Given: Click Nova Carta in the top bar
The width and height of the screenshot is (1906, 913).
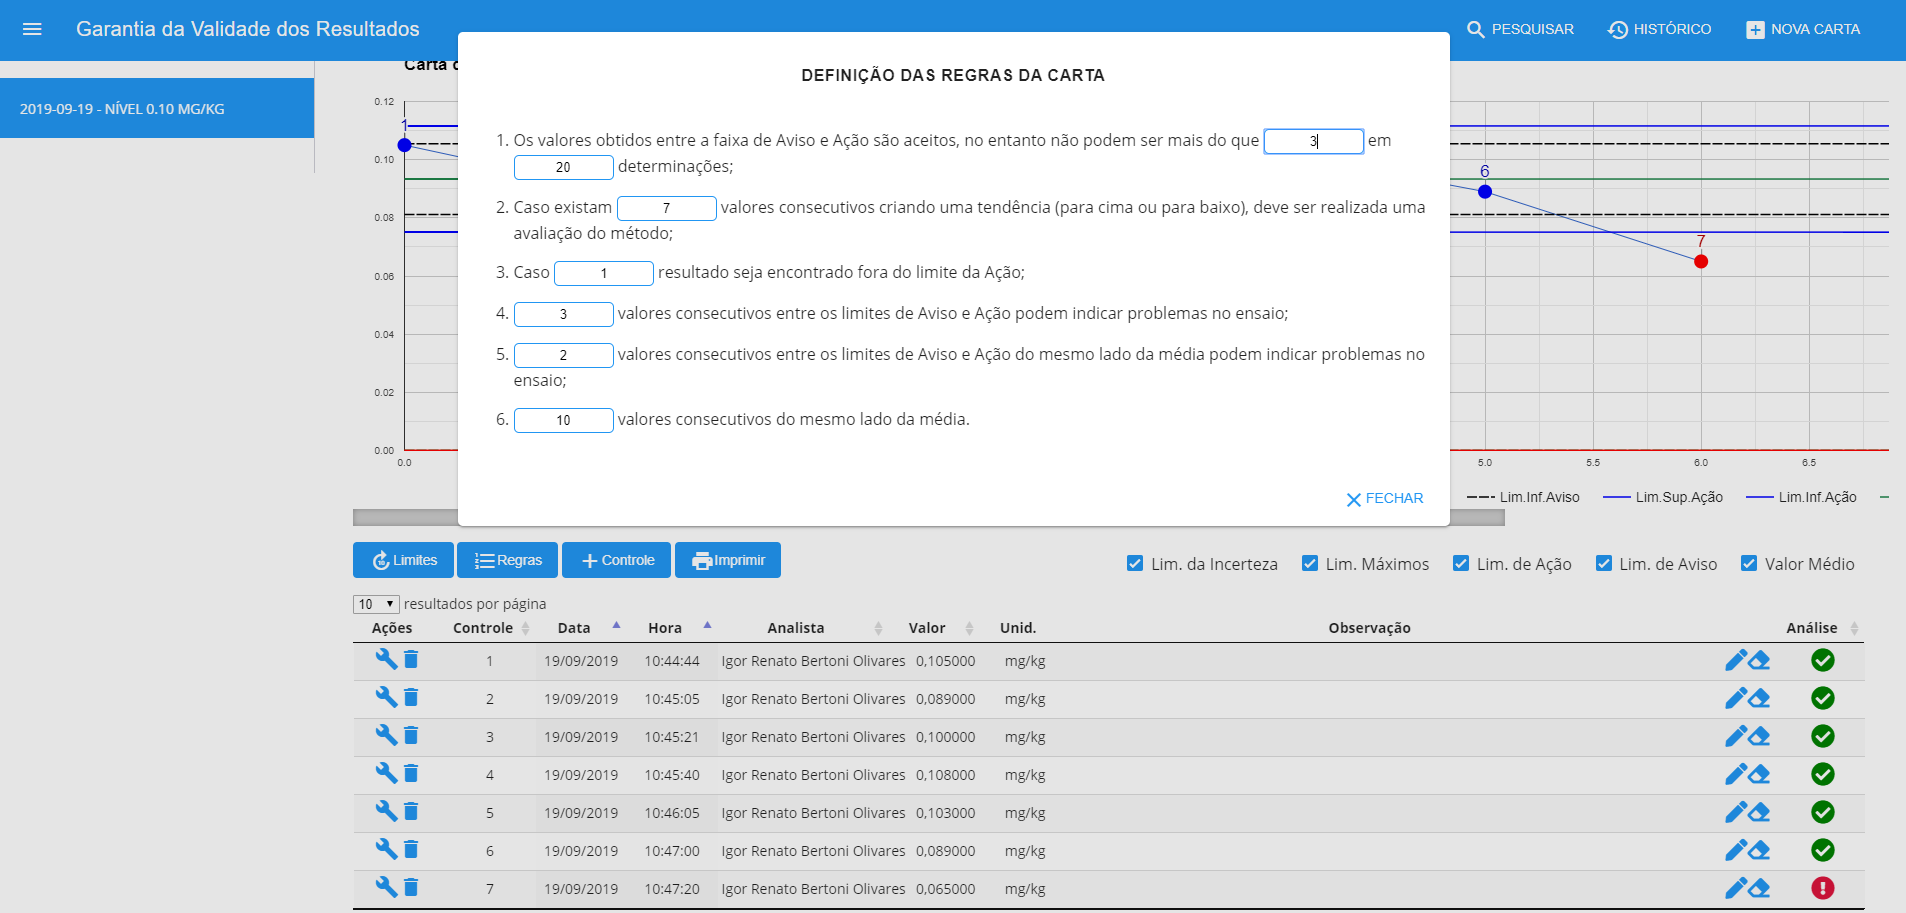Looking at the screenshot, I should point(1803,29).
